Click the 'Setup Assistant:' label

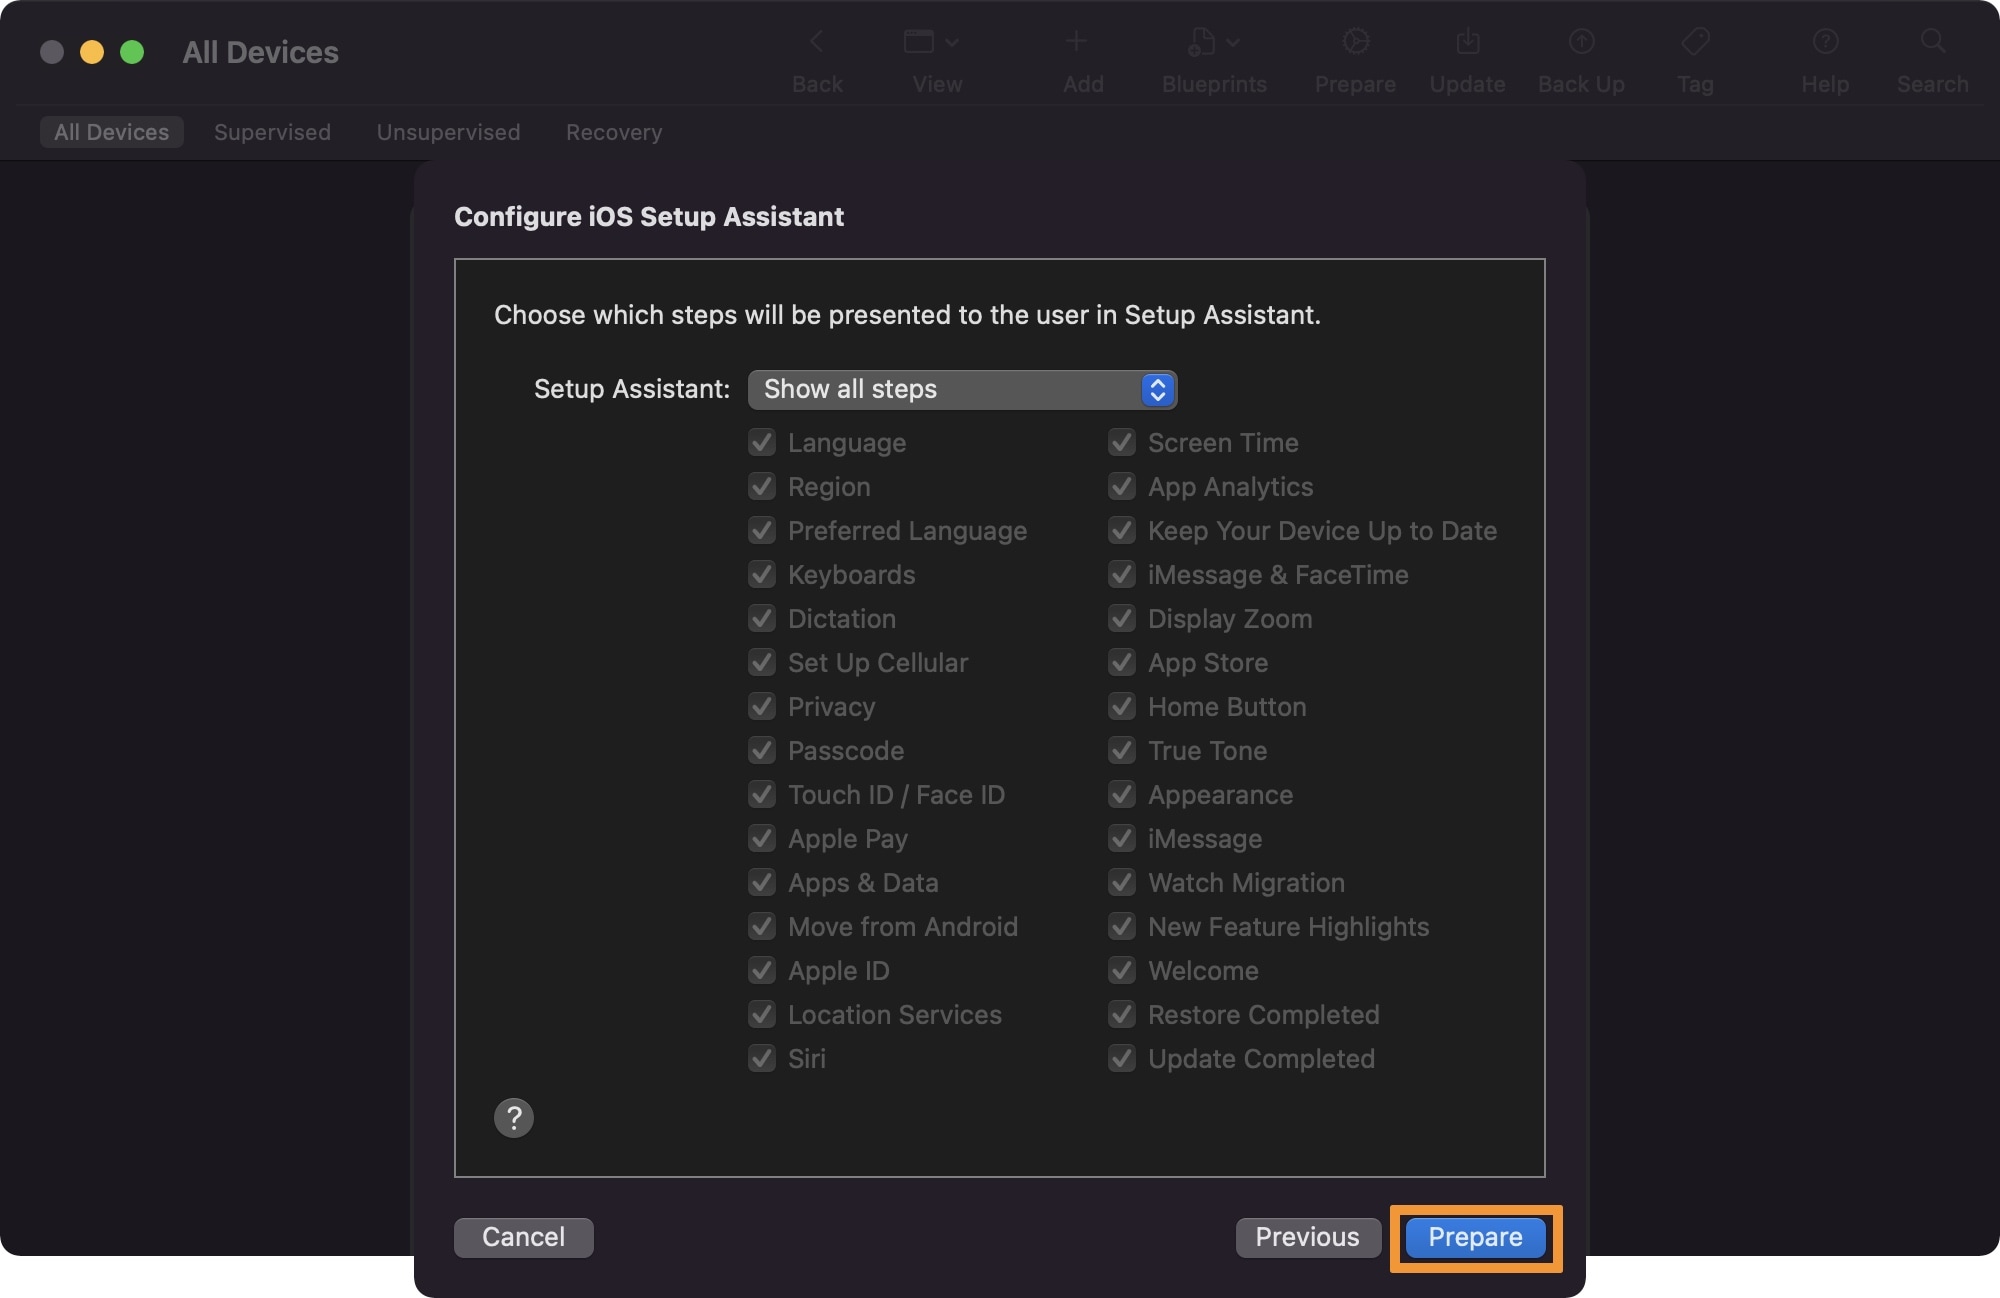pyautogui.click(x=632, y=389)
